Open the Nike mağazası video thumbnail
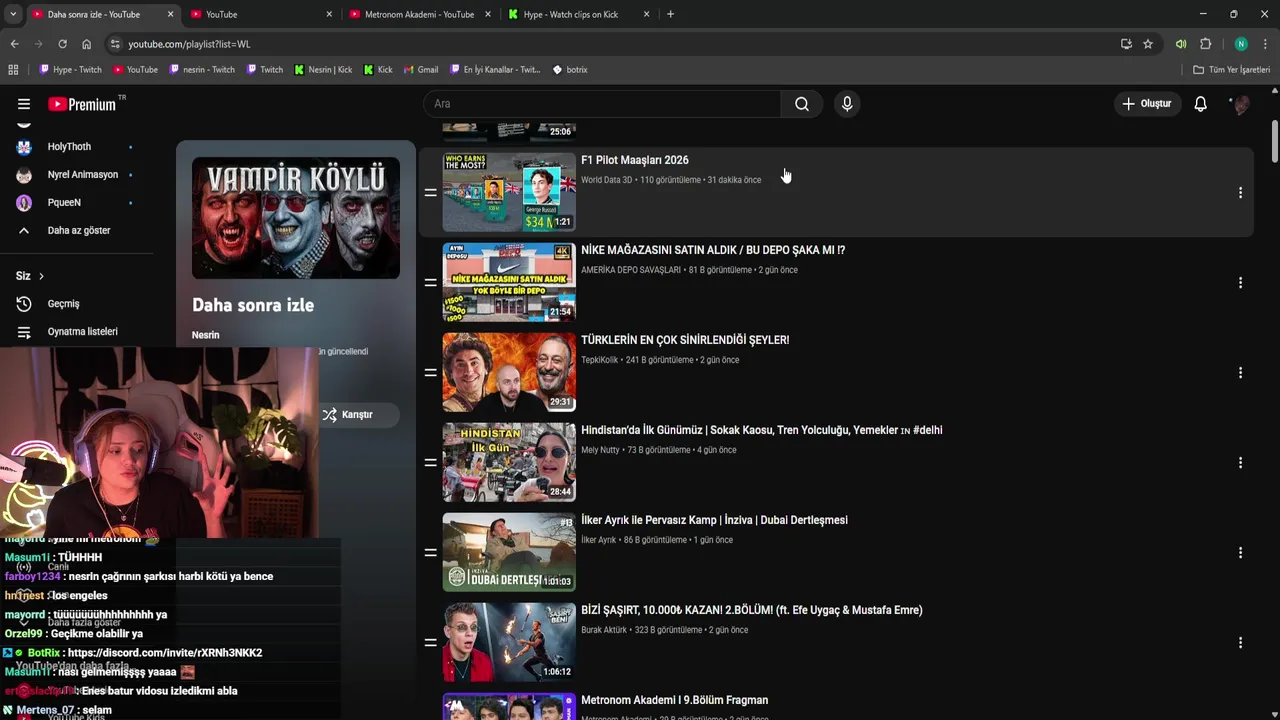This screenshot has width=1280, height=720. pos(509,282)
